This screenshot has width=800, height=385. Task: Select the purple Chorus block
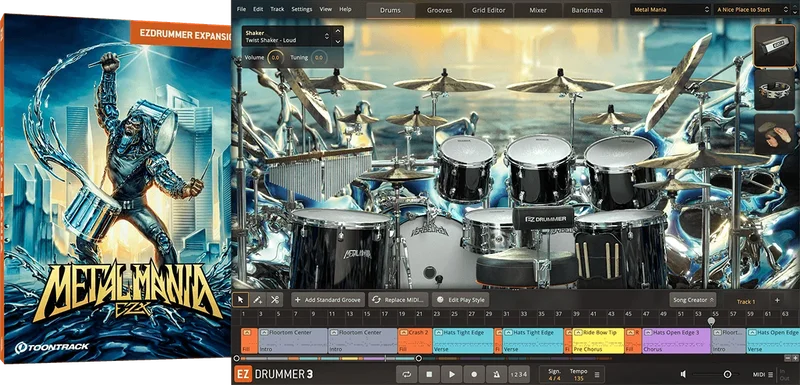pyautogui.click(x=677, y=341)
